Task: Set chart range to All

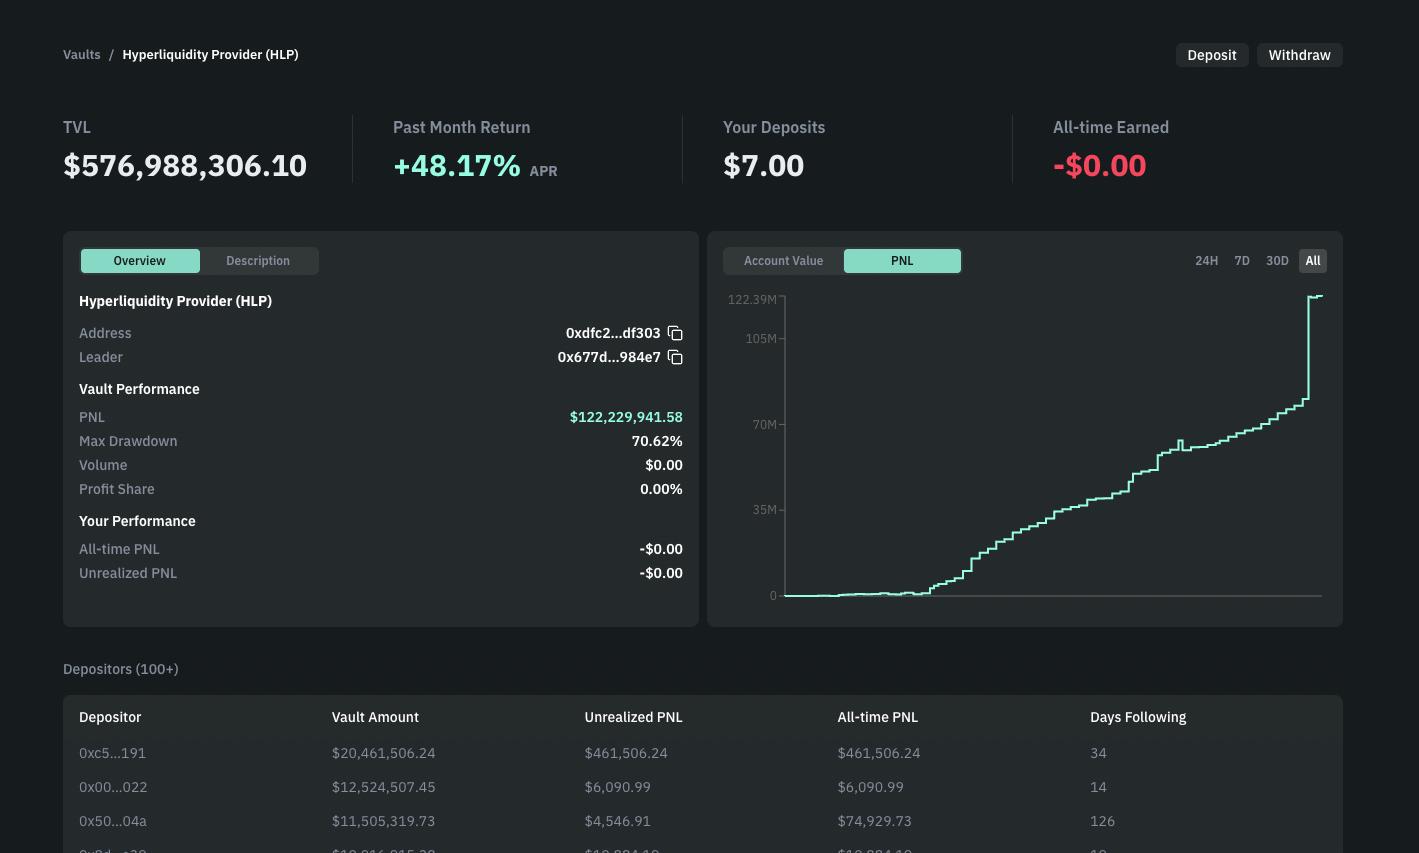Action: tap(1313, 261)
